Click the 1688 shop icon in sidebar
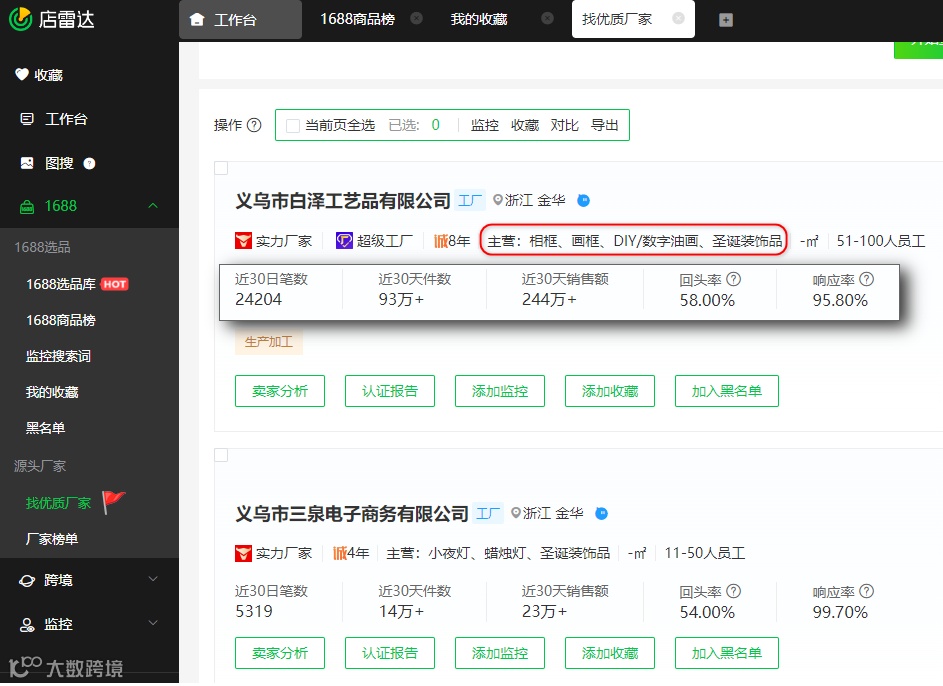This screenshot has width=943, height=686. tap(27, 207)
